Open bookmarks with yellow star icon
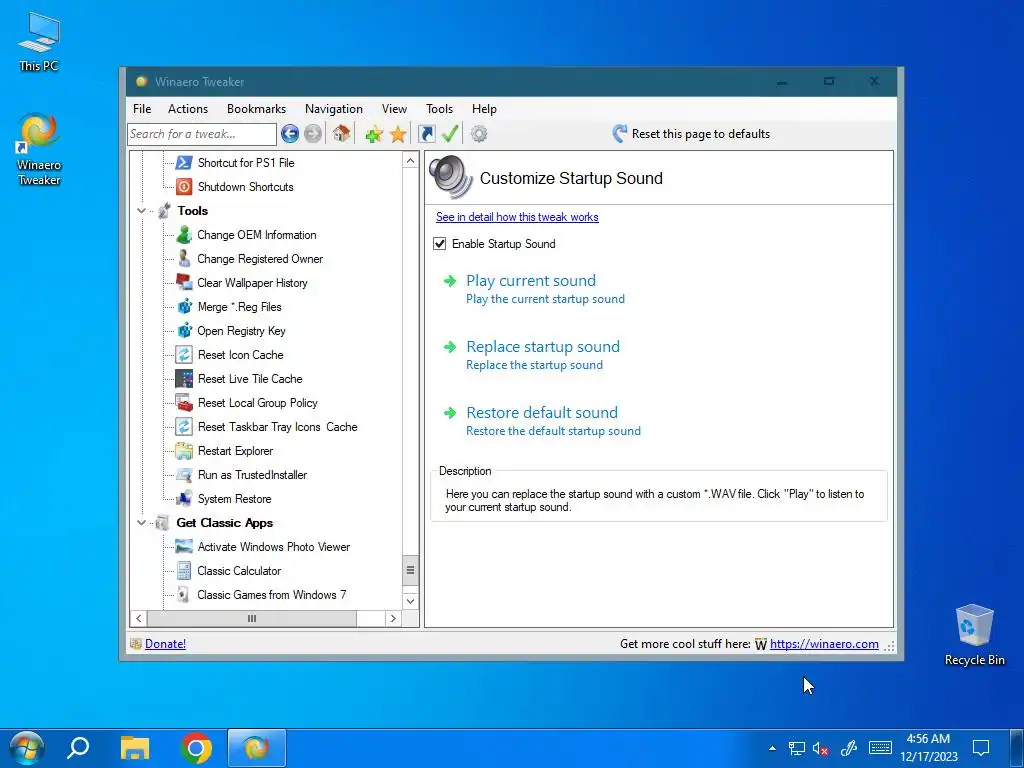 [398, 135]
